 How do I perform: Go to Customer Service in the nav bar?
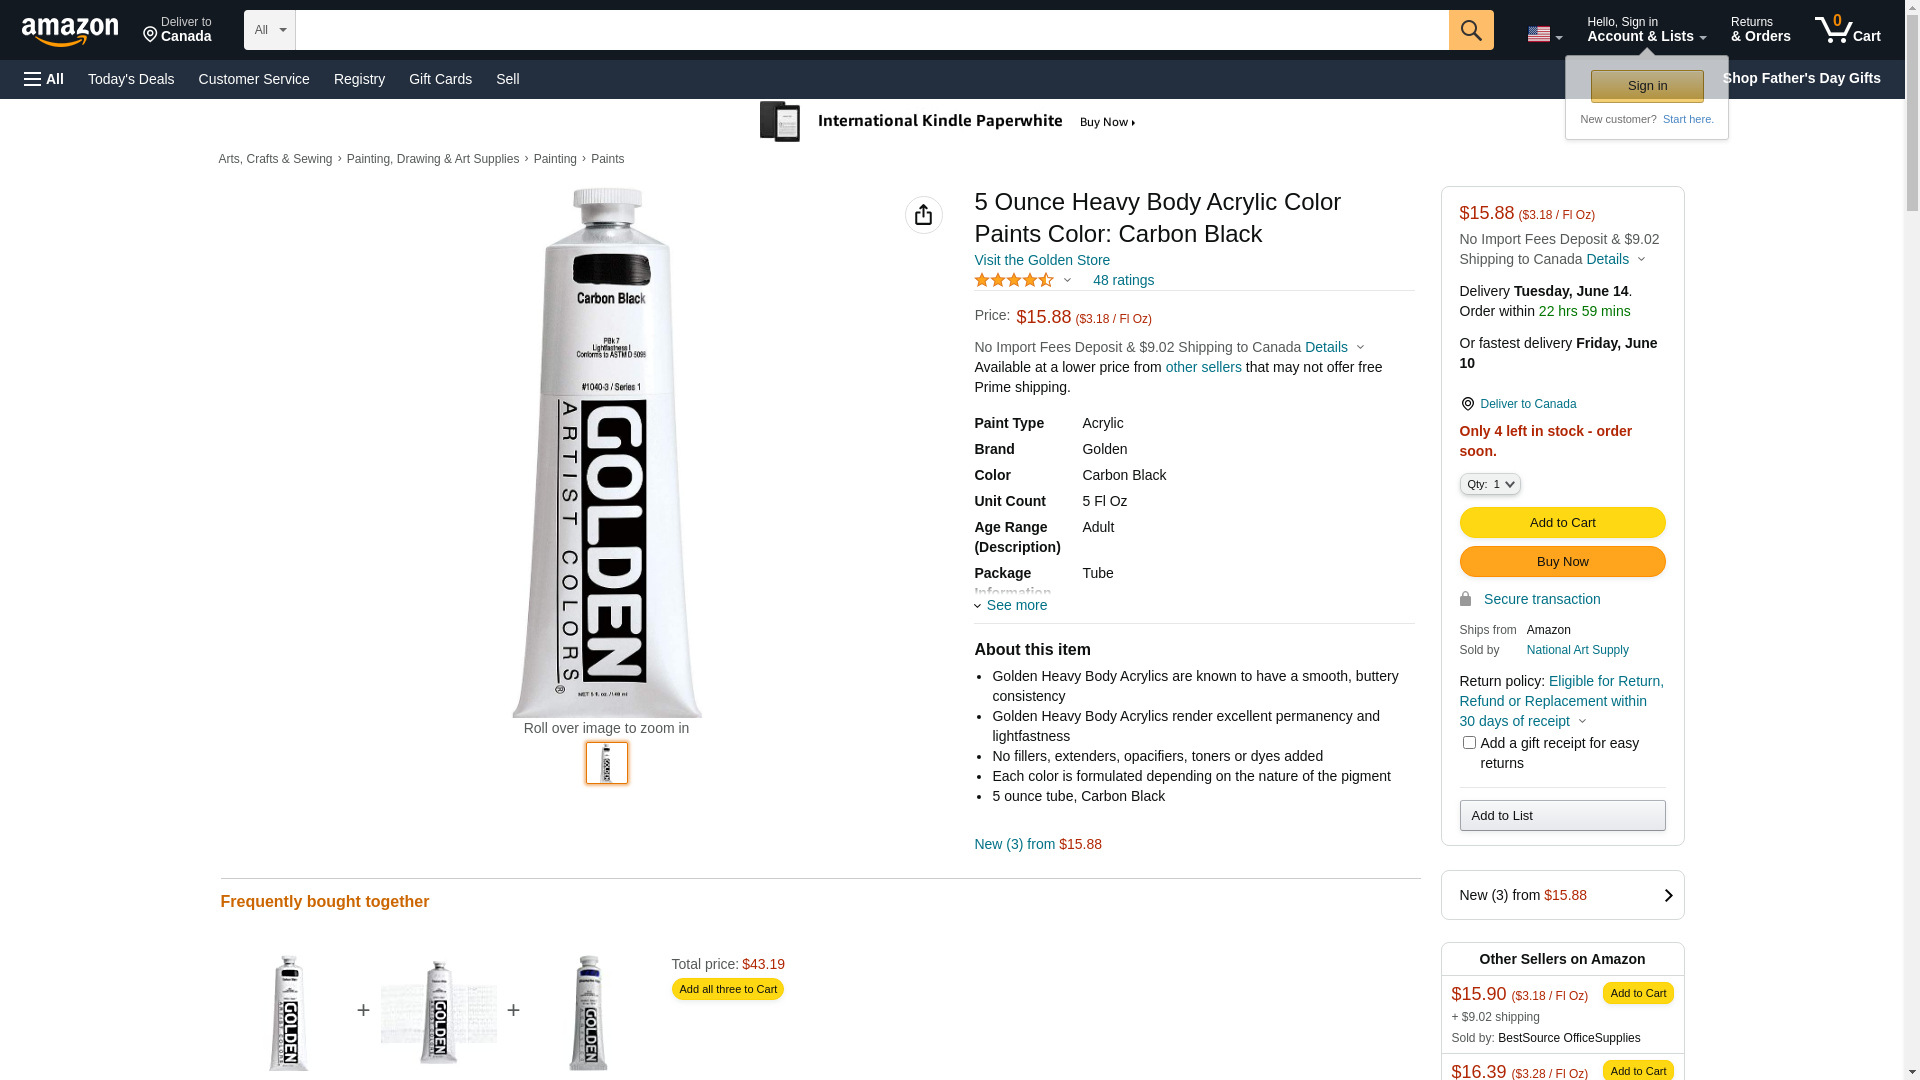[x=254, y=79]
